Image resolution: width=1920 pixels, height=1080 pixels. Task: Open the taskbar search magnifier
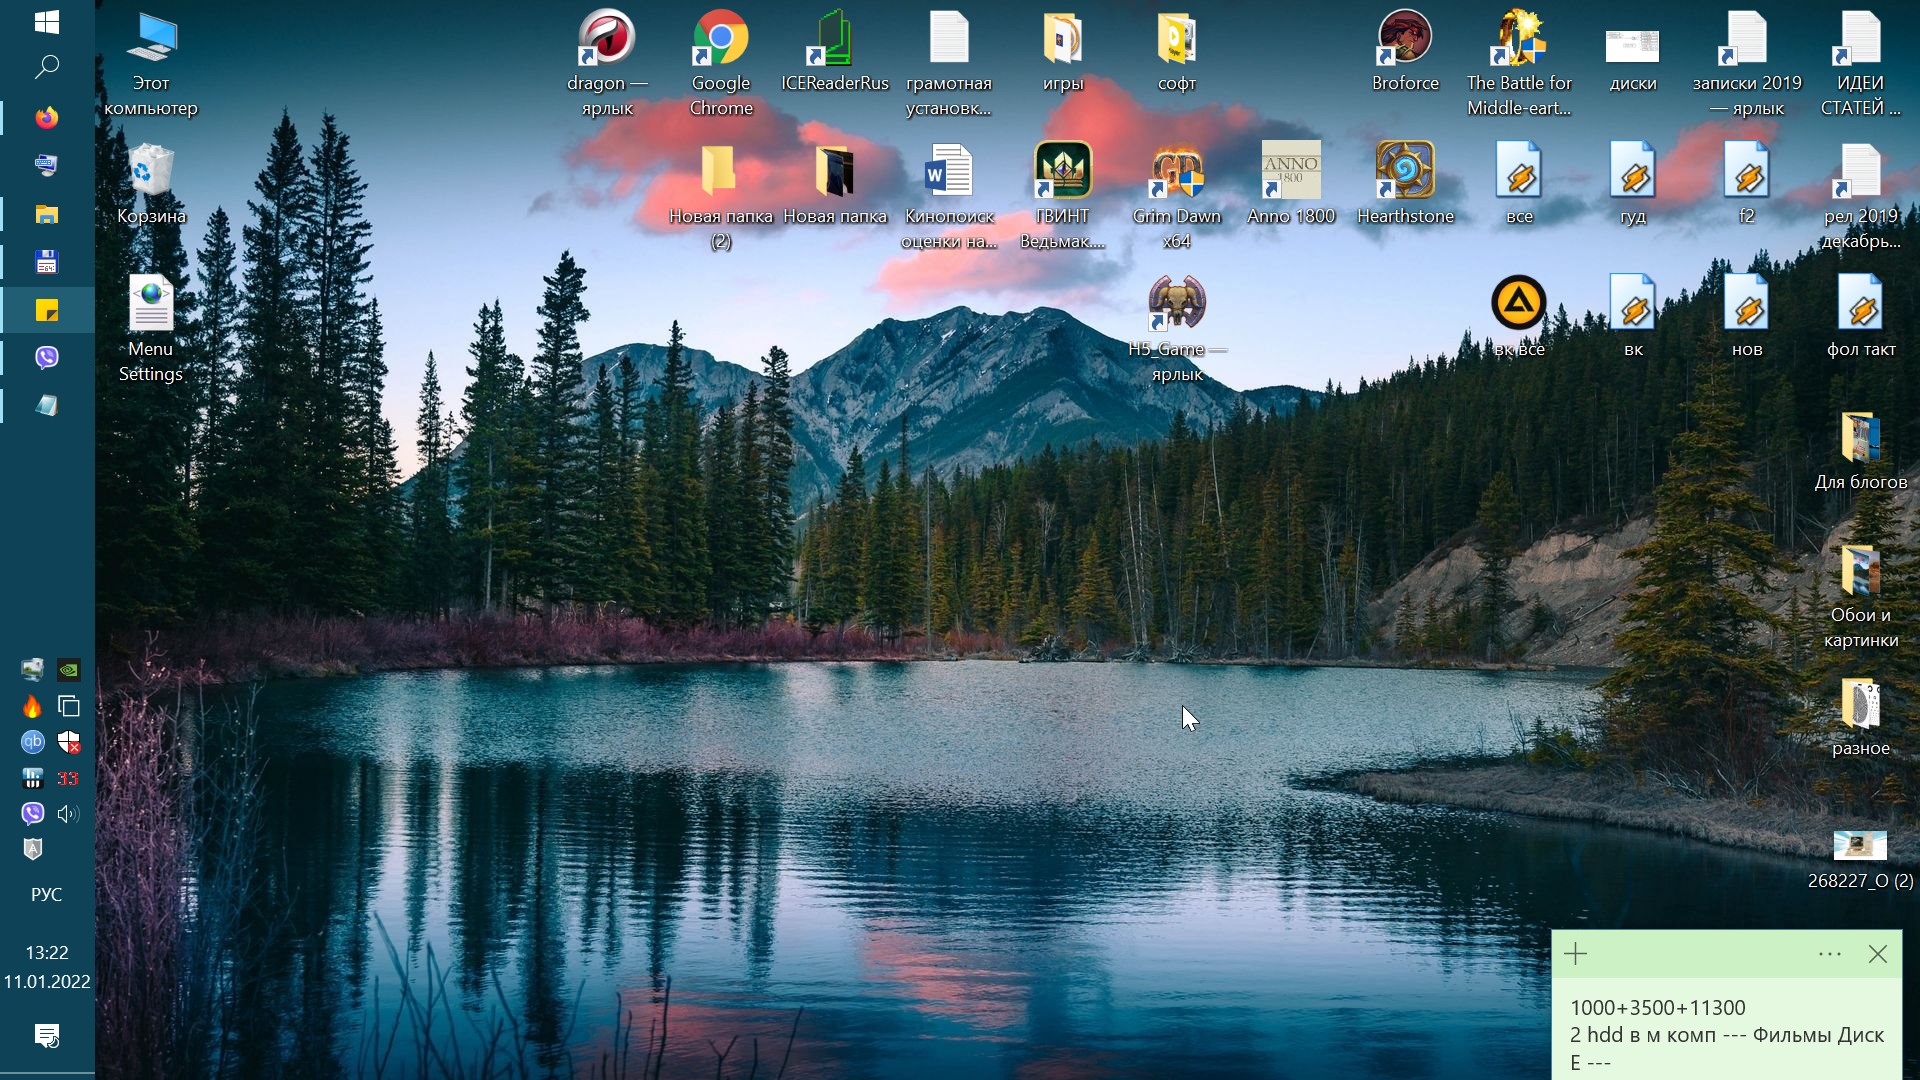[x=47, y=67]
